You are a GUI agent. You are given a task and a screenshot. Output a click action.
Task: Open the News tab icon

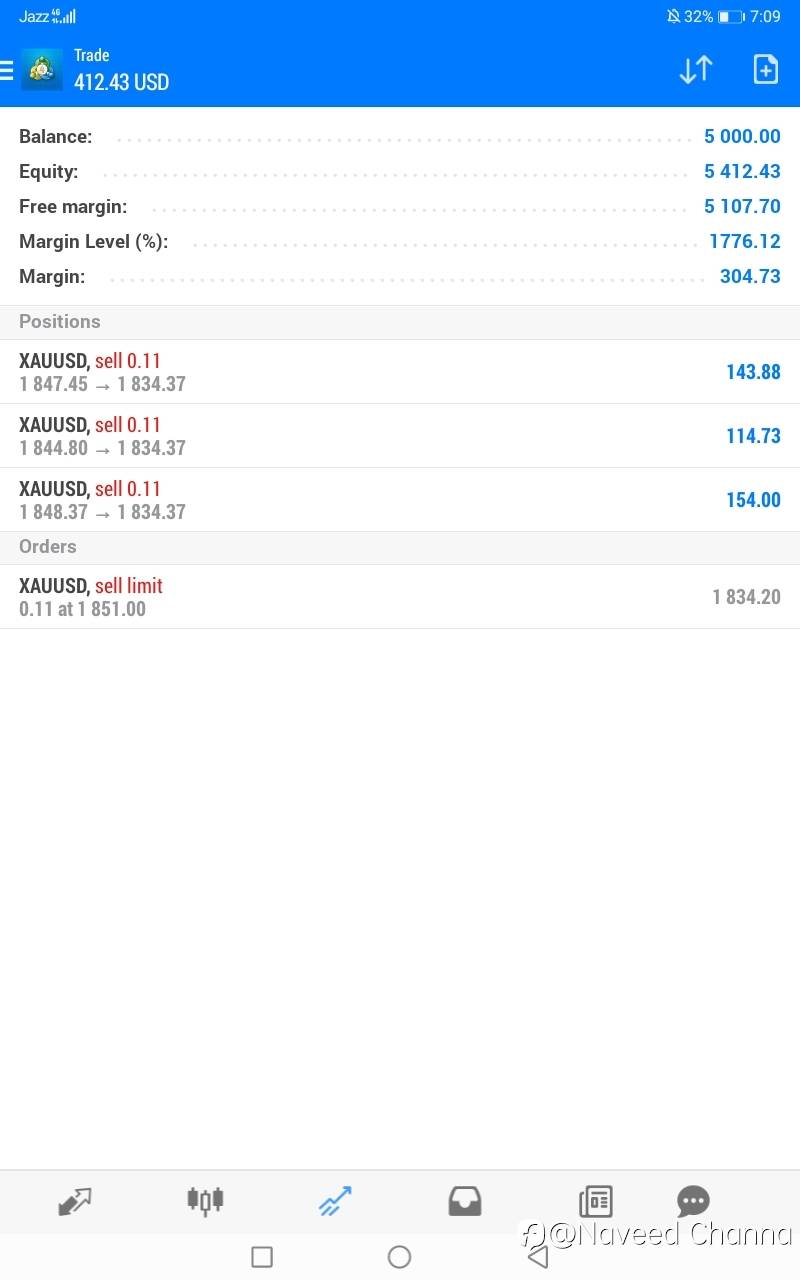(595, 1200)
